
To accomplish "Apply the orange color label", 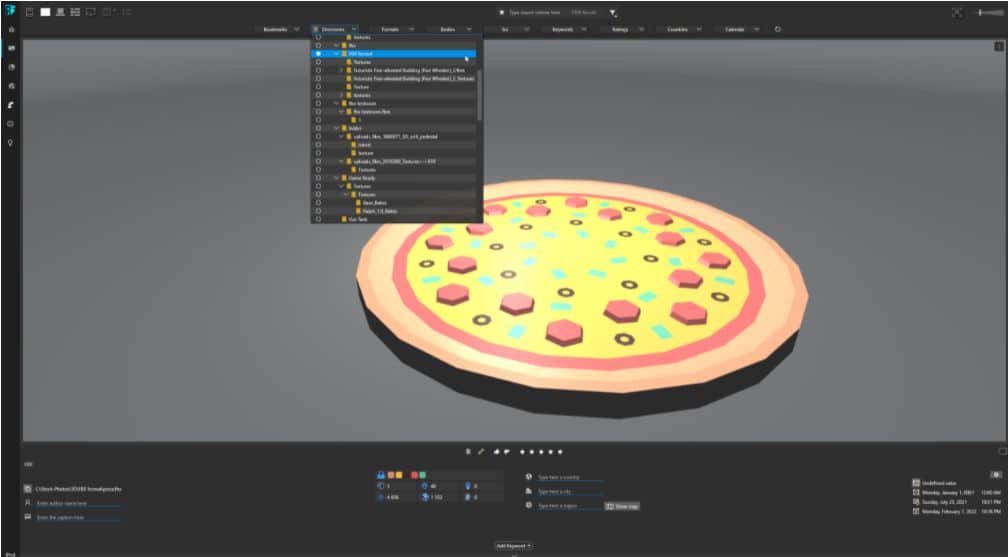I will click(x=391, y=475).
